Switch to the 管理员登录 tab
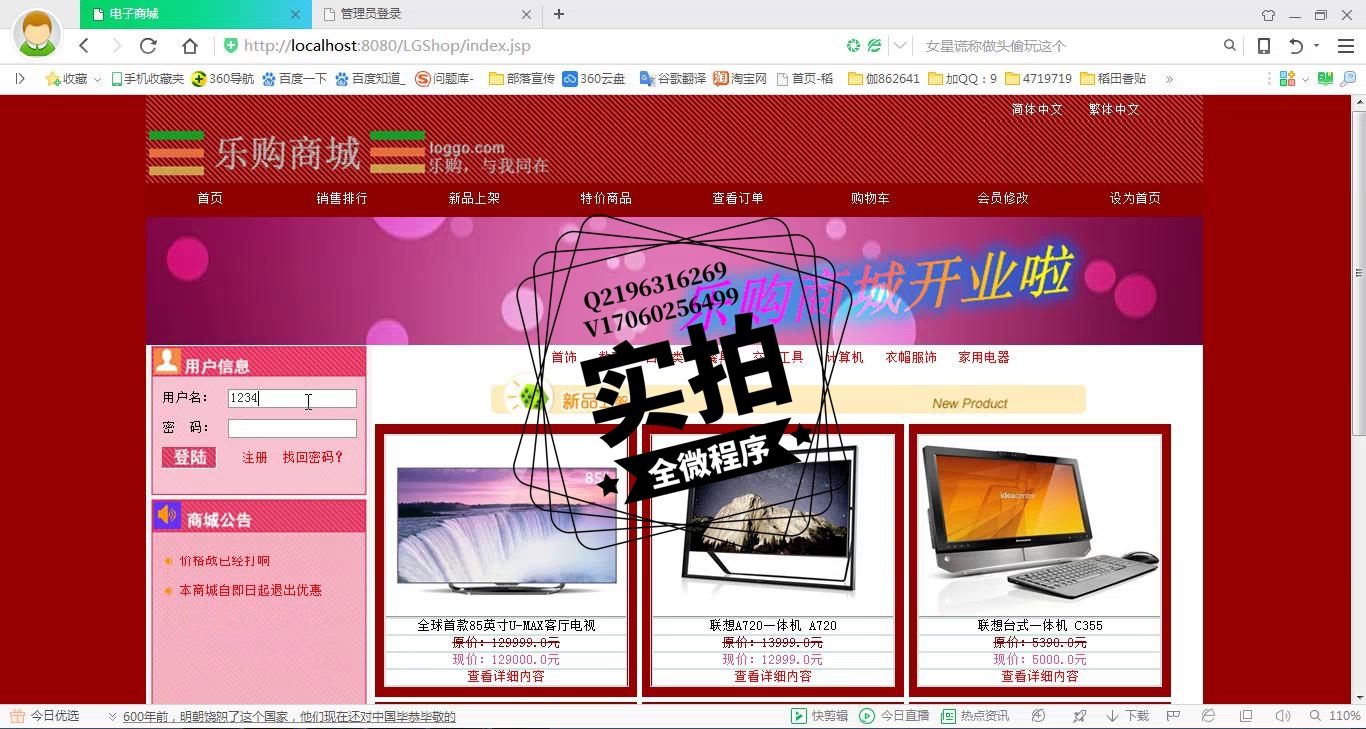Screen dimensions: 1366x729 pos(427,14)
